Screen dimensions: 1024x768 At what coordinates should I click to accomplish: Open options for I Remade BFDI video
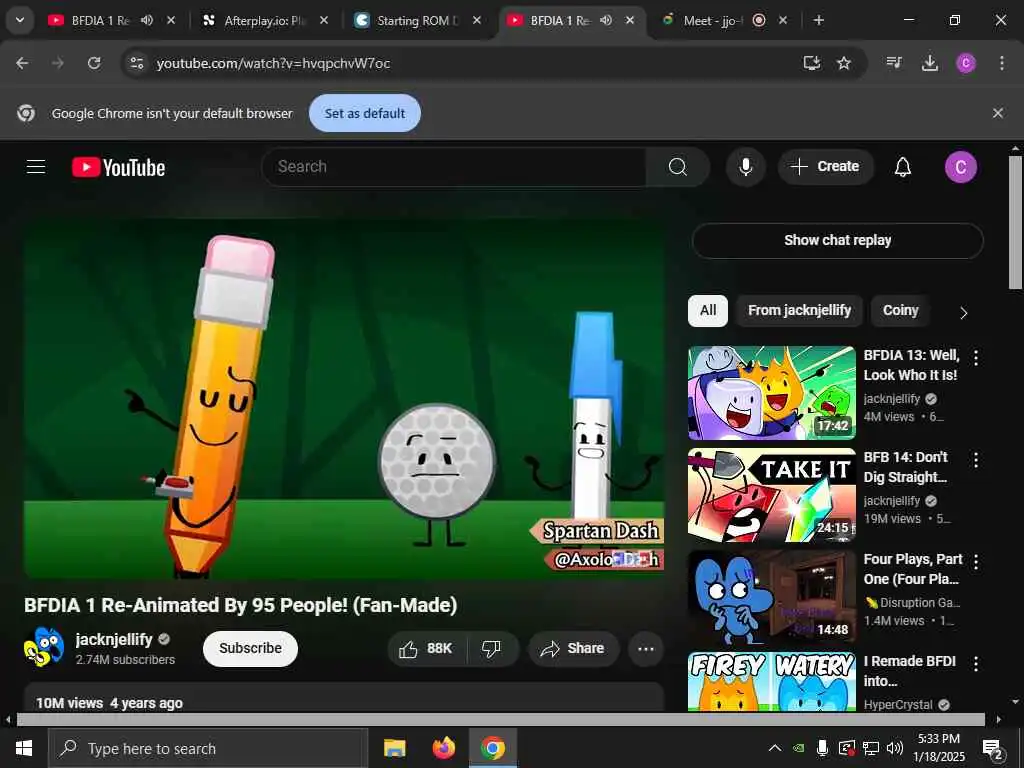976,664
